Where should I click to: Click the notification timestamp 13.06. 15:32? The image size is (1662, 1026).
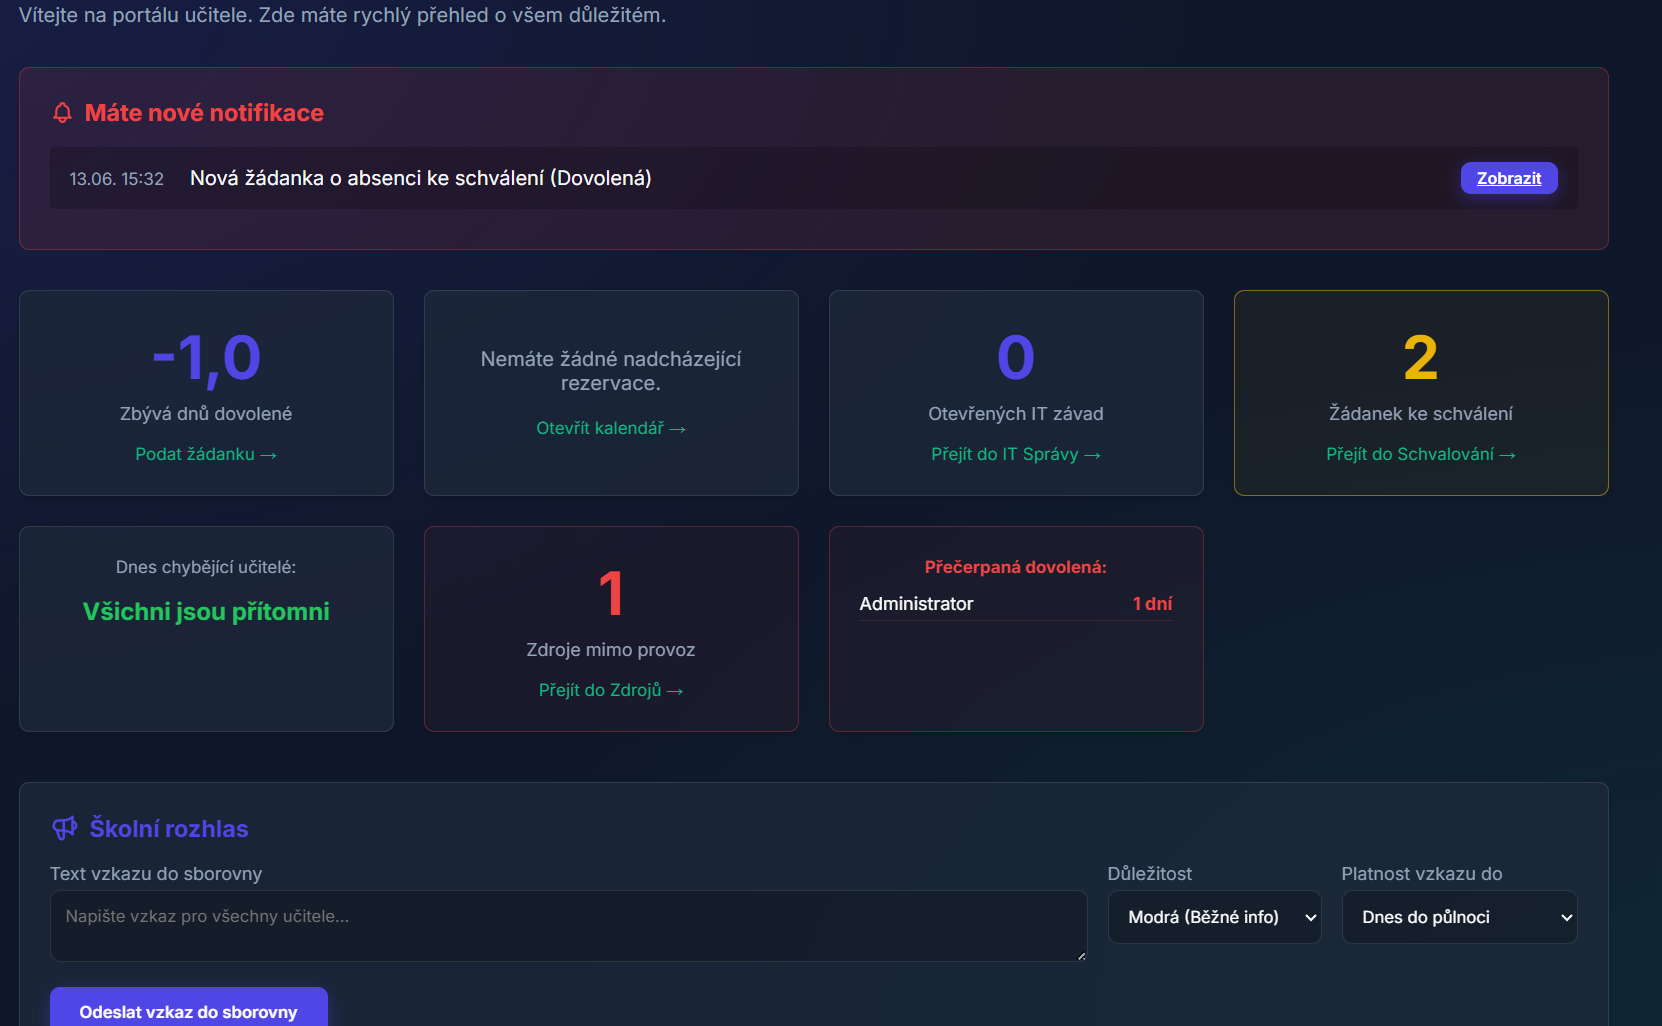116,179
